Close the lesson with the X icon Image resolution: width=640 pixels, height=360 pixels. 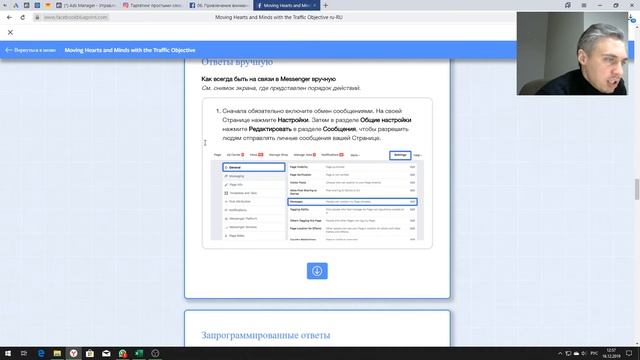pos(10,32)
